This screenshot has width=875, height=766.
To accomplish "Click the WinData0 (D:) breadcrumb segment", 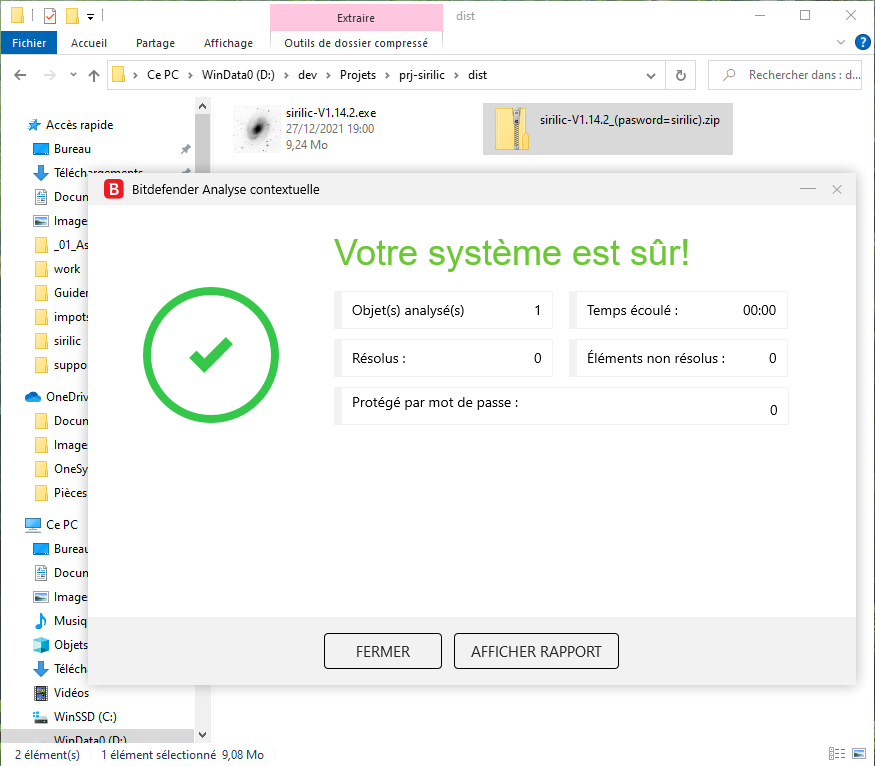I will (x=238, y=75).
